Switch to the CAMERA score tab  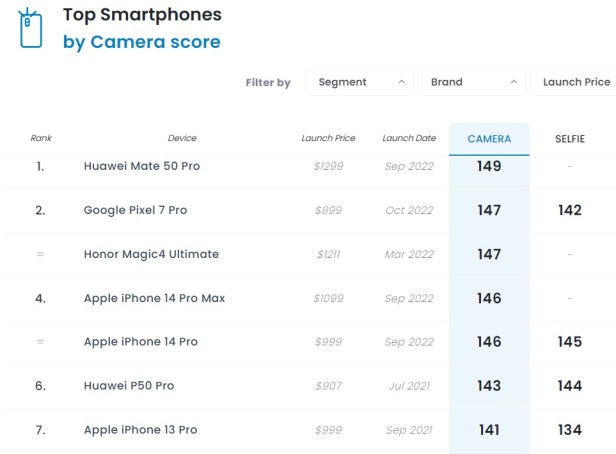[489, 139]
